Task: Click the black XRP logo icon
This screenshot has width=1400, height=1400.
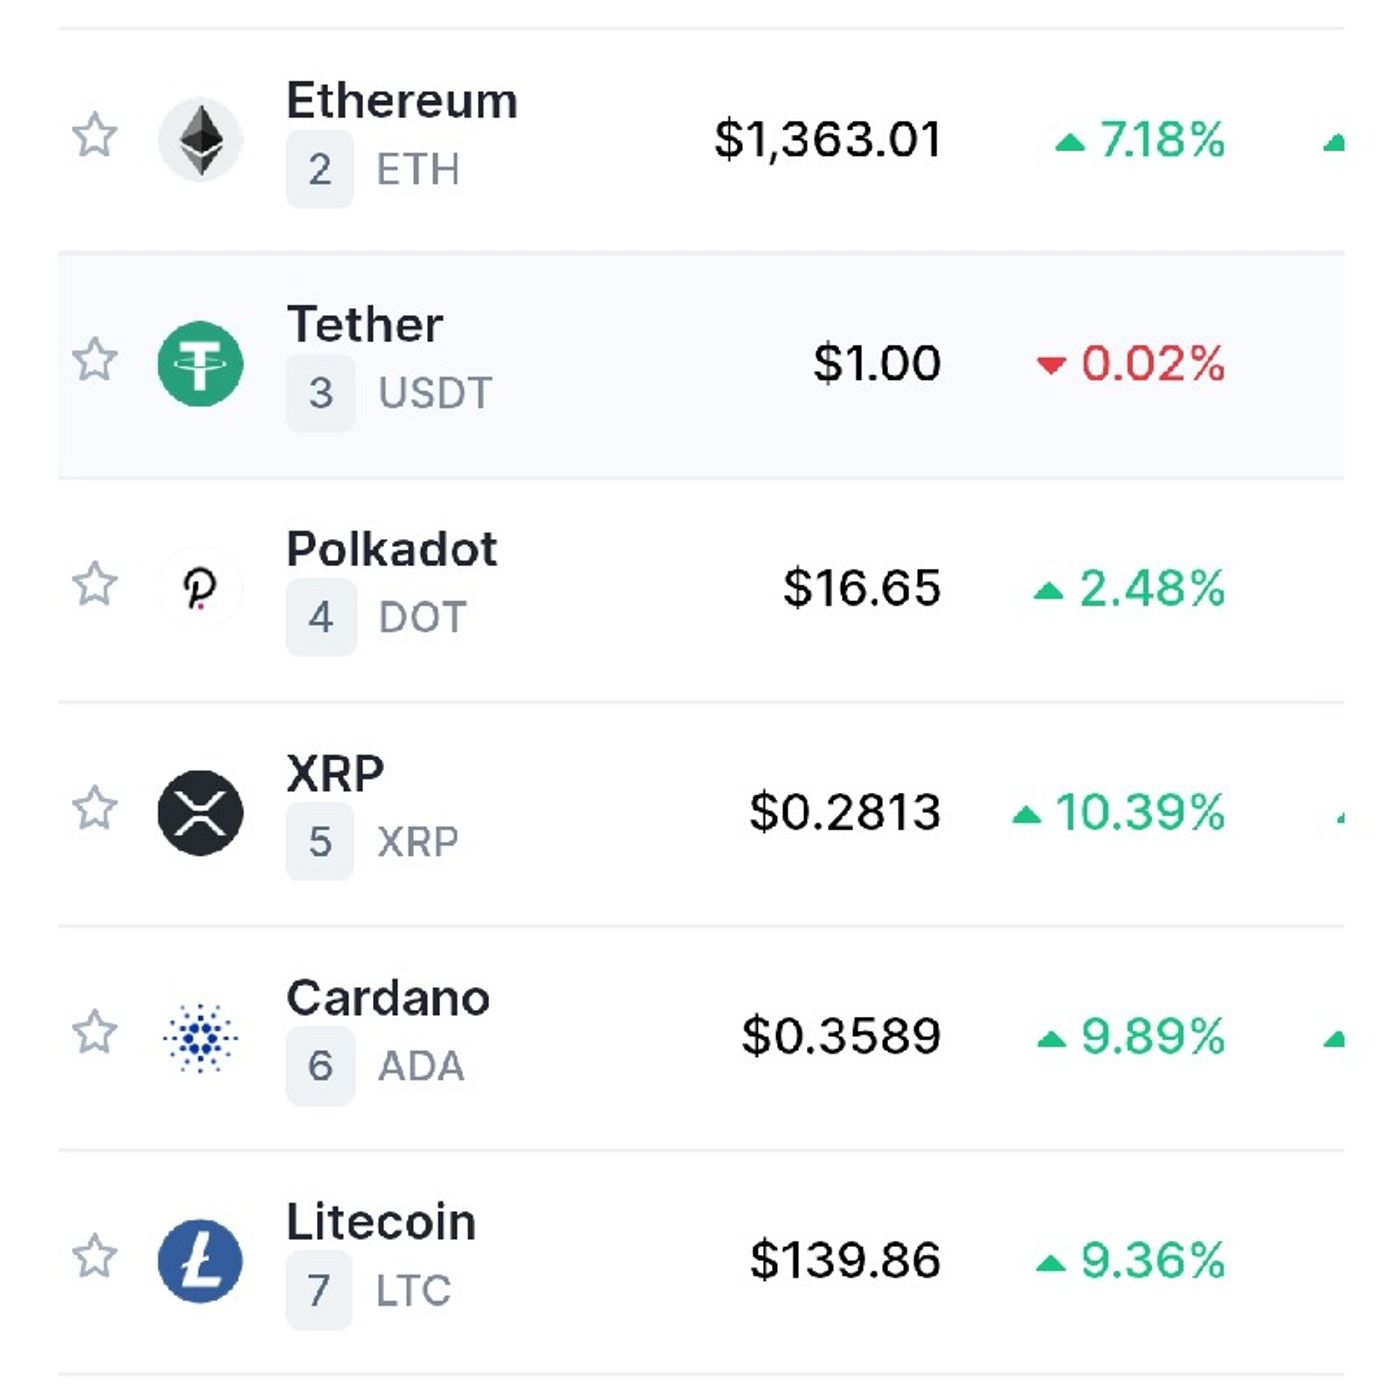Action: pyautogui.click(x=201, y=812)
